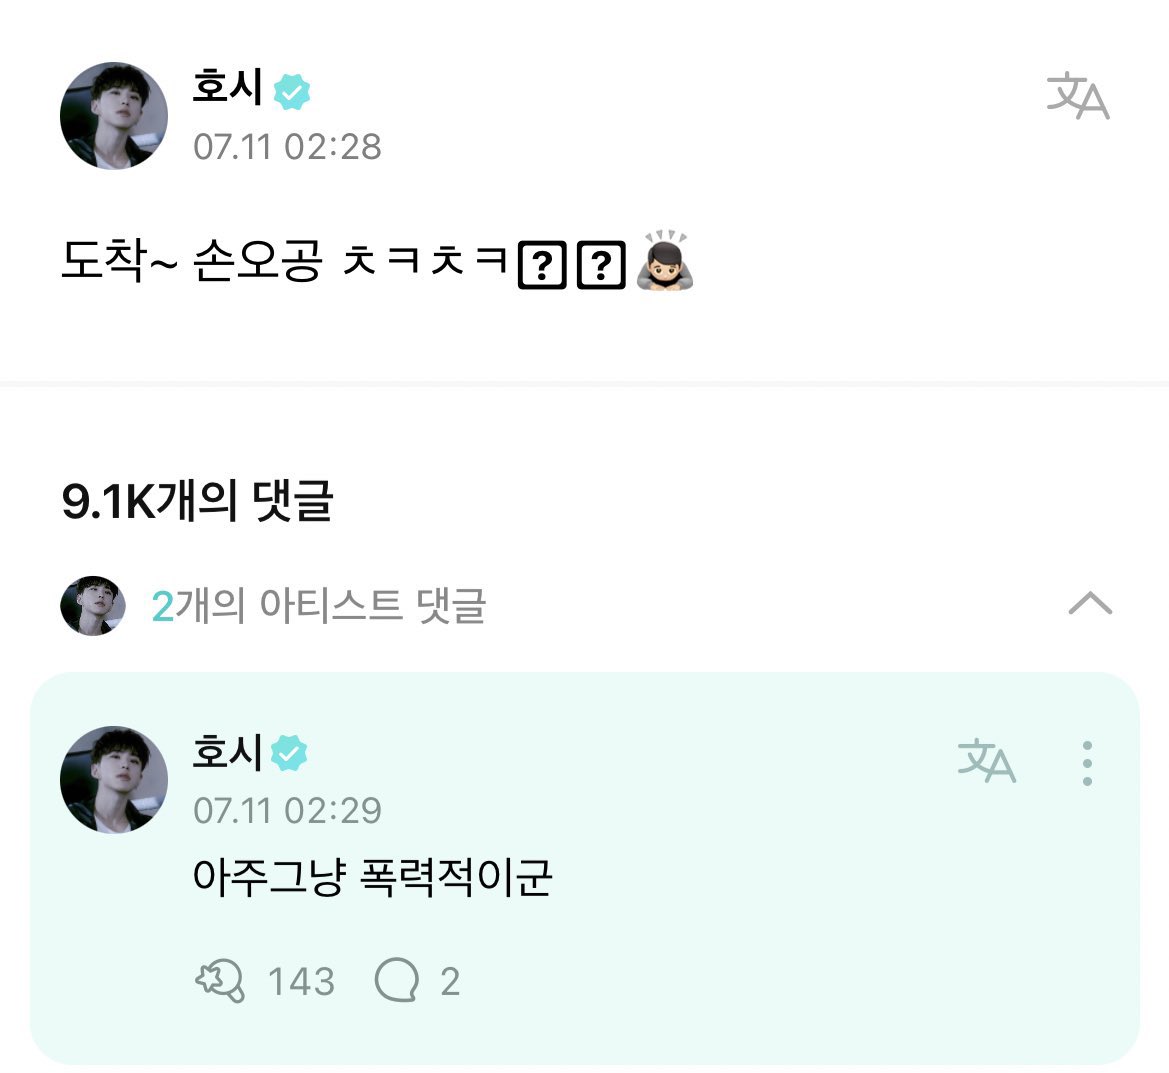This screenshot has height=1073, width=1169.
Task: Open the three-dot options menu on comment
Action: (1087, 763)
